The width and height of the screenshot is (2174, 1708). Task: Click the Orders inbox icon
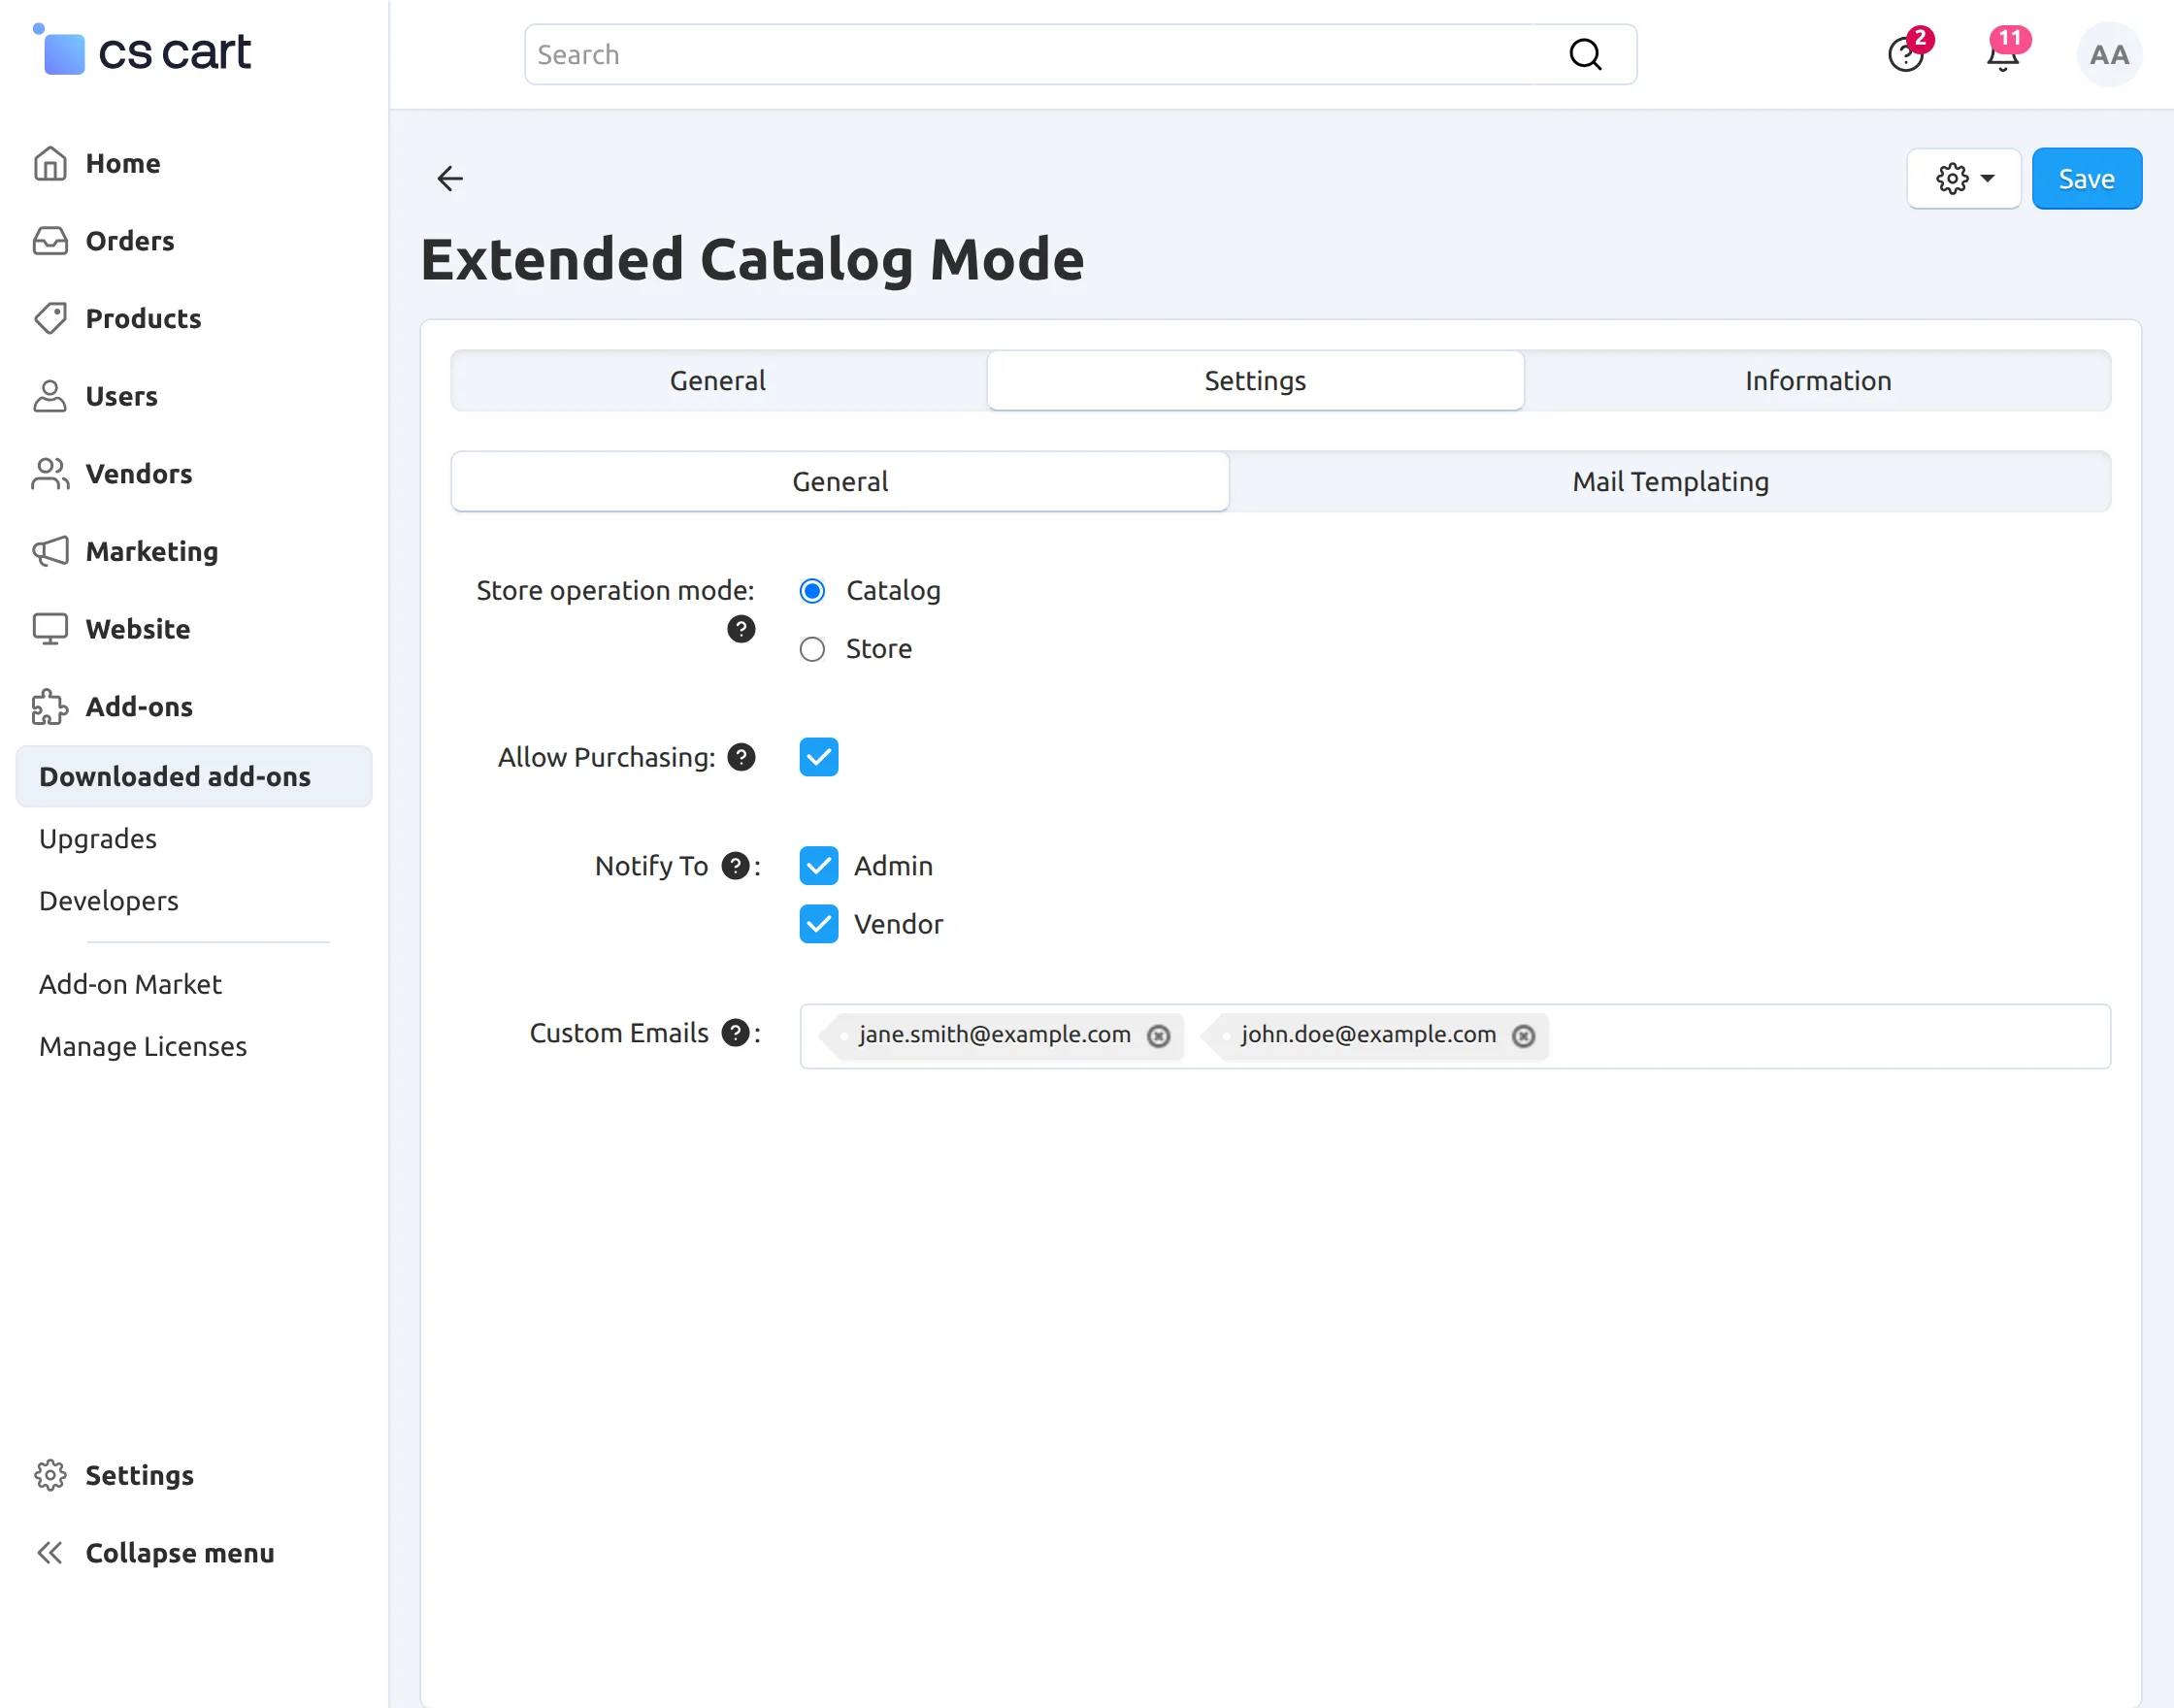click(50, 241)
